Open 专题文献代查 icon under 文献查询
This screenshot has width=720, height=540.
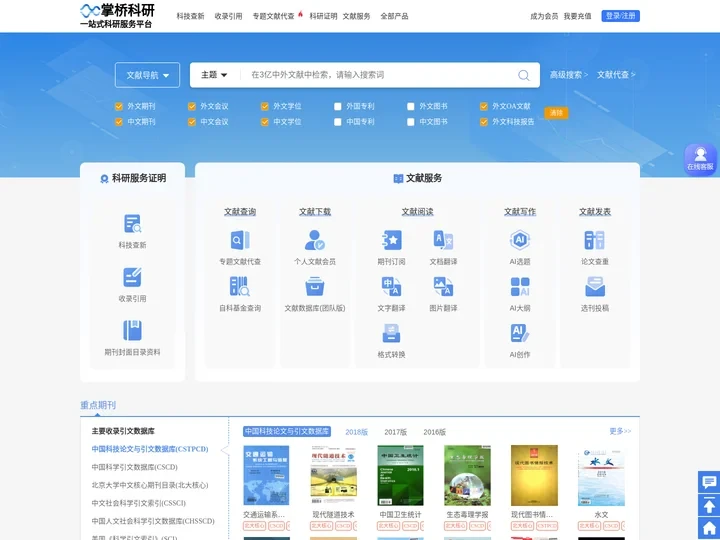click(240, 240)
